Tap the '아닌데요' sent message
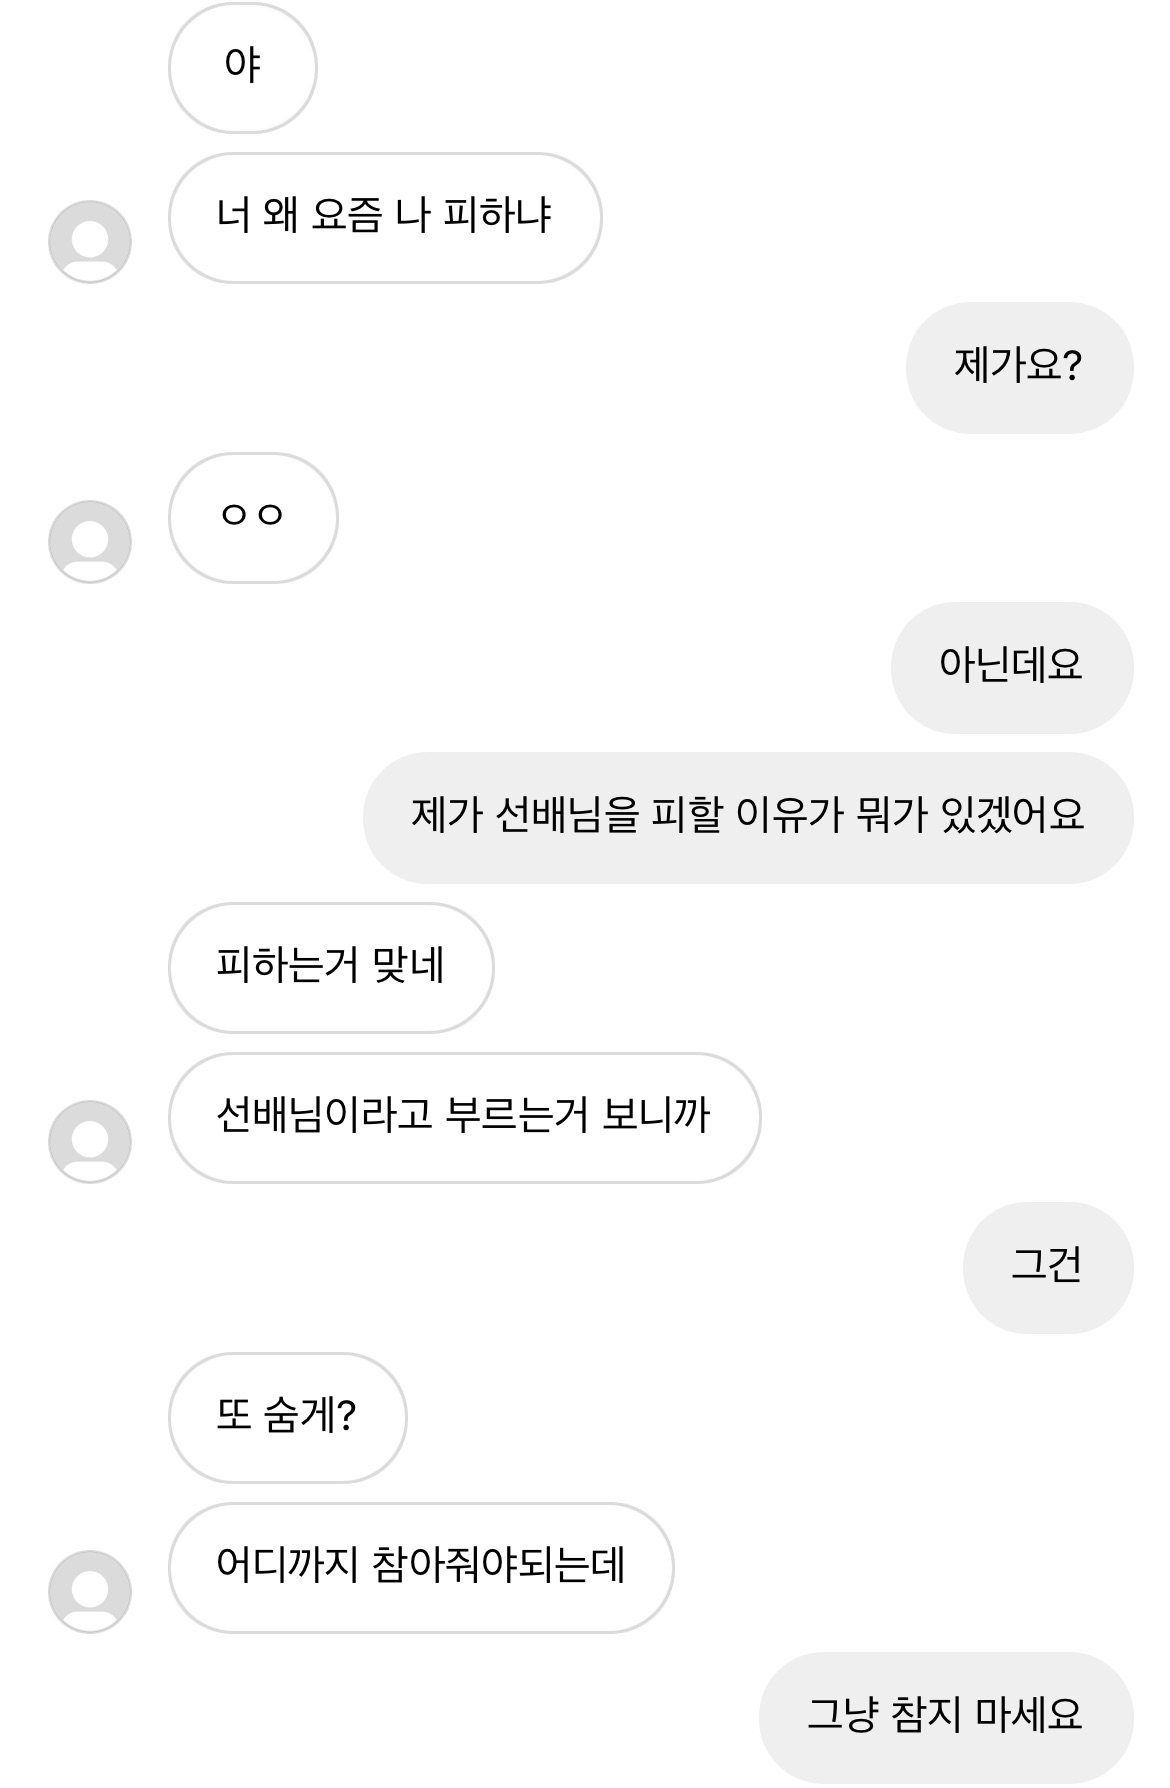This screenshot has width=1170, height=1788. (1011, 667)
